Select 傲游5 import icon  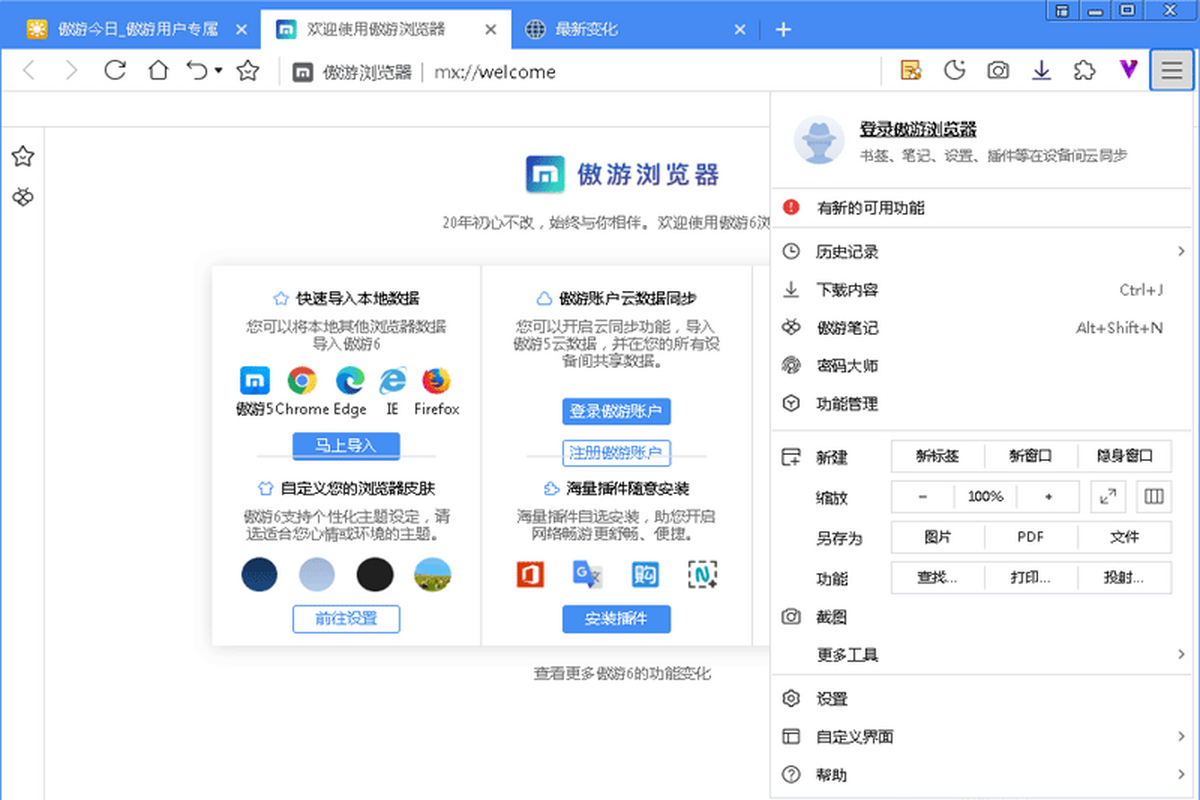255,381
